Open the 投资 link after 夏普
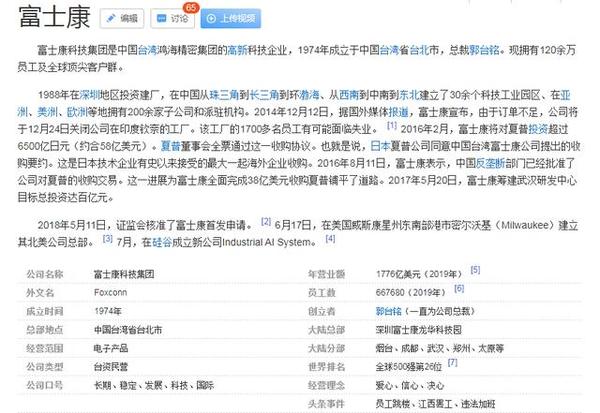The height and width of the screenshot is (413, 600). coord(538,129)
